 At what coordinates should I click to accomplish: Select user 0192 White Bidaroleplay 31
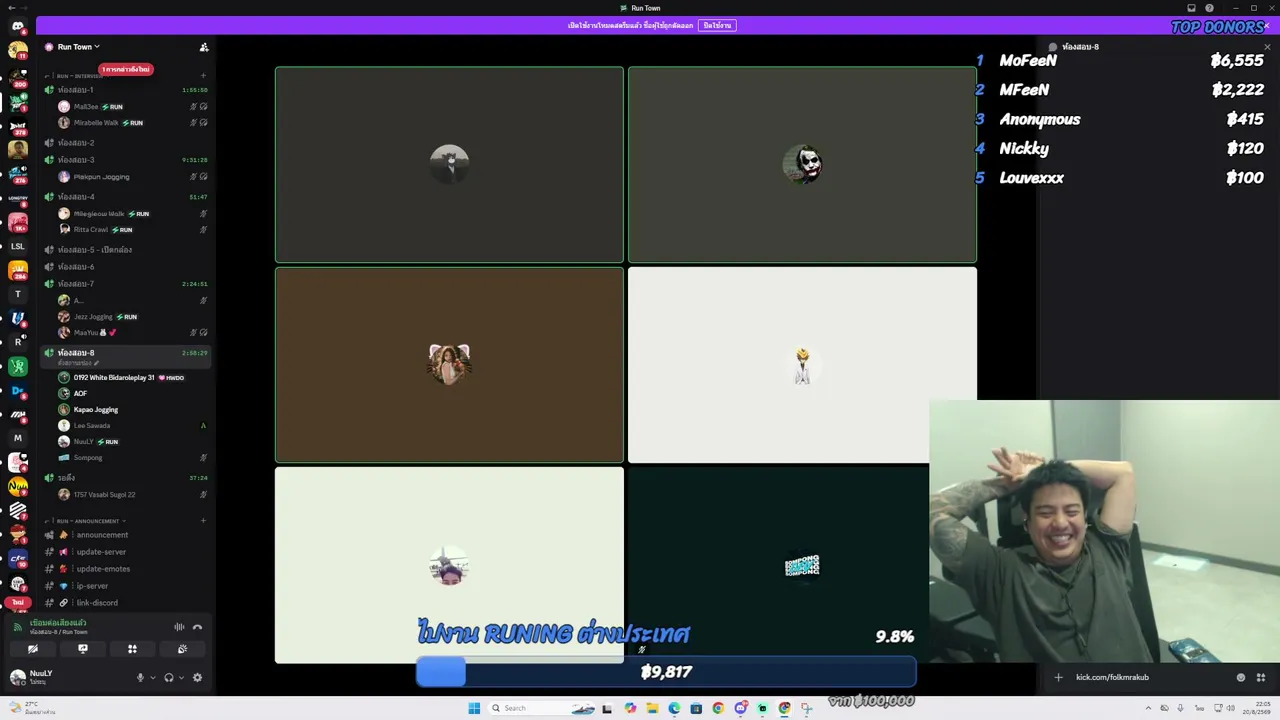[x=133, y=378]
